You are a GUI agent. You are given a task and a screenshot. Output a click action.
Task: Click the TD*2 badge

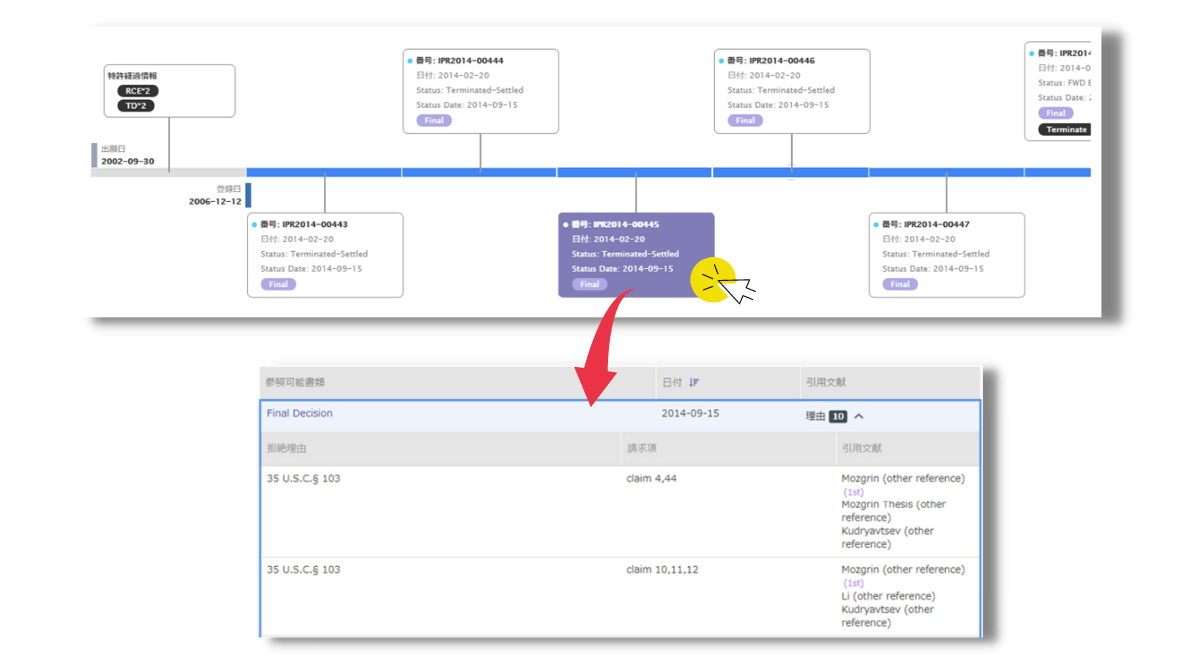(135, 106)
